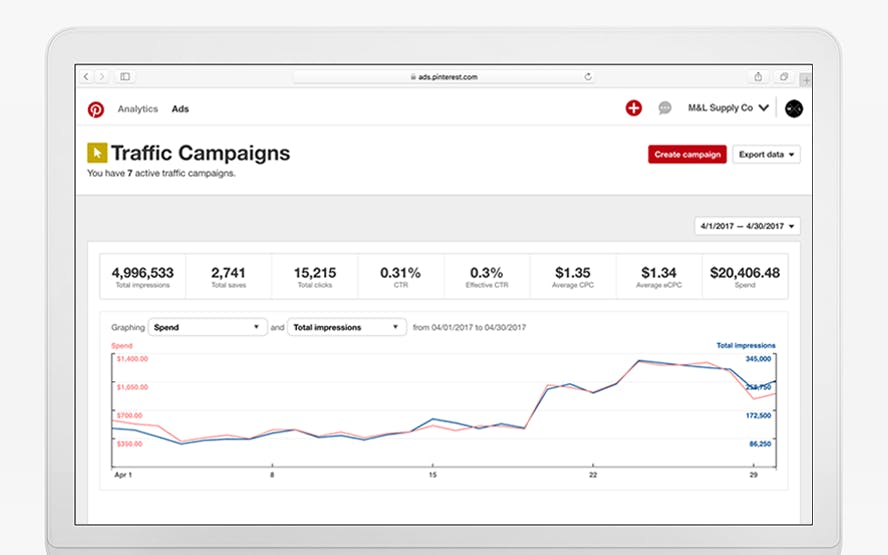Click the show tabs overview icon
This screenshot has width=888, height=555.
(784, 76)
